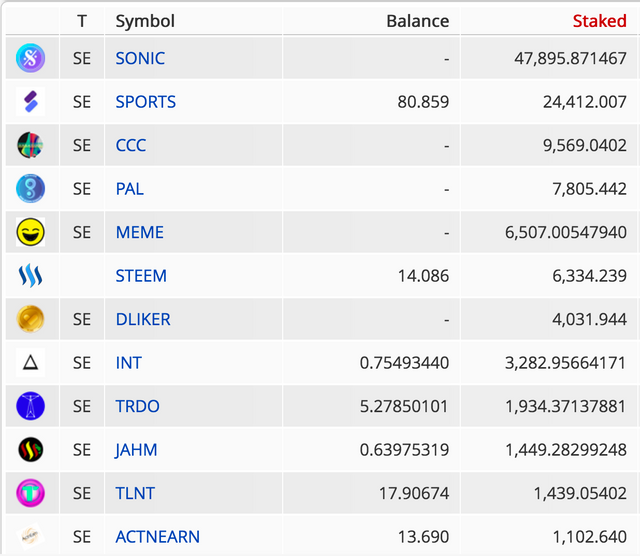Click the SPORTS token logo
Image resolution: width=640 pixels, height=556 pixels.
[x=30, y=102]
